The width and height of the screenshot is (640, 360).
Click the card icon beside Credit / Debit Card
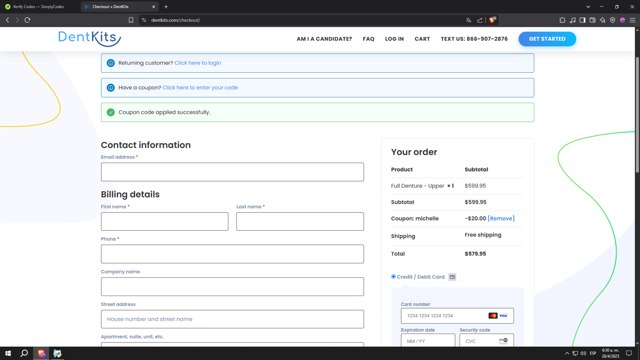[x=452, y=277]
